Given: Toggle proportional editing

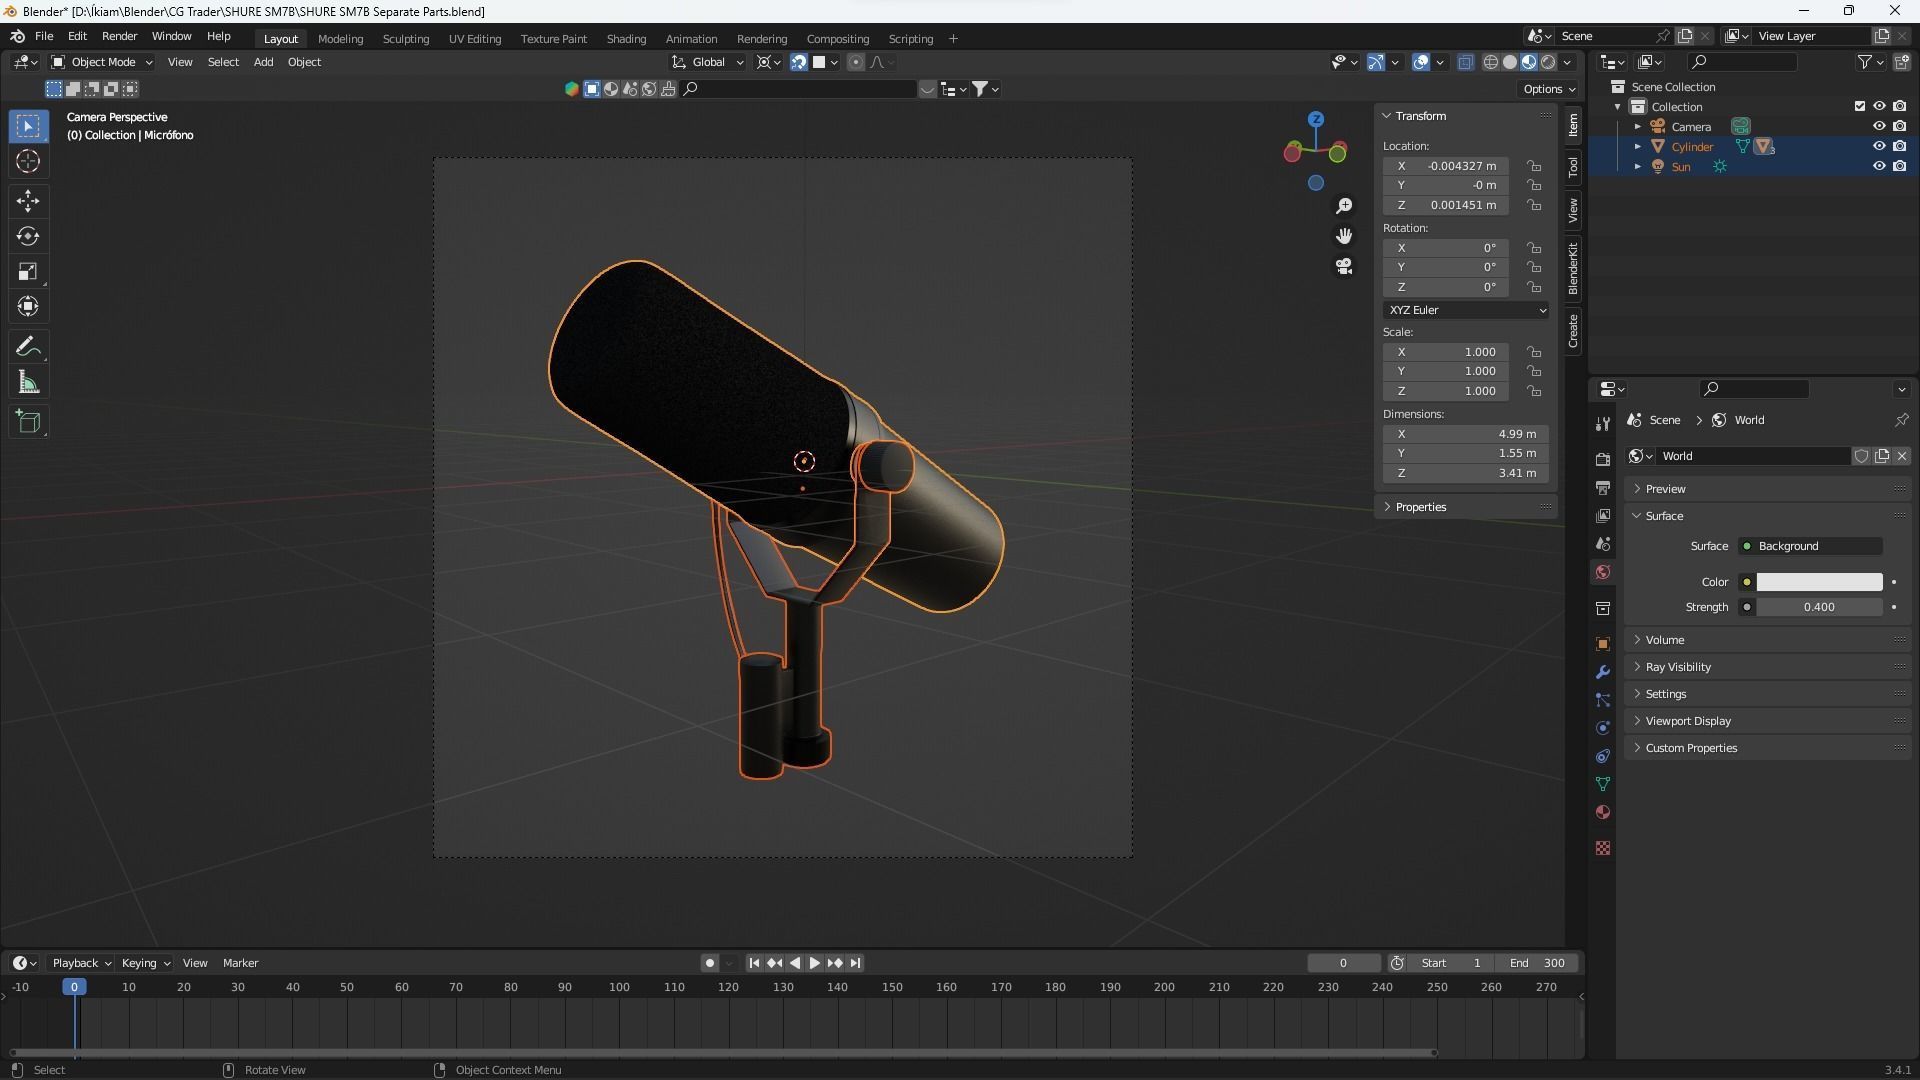Looking at the screenshot, I should tap(856, 62).
